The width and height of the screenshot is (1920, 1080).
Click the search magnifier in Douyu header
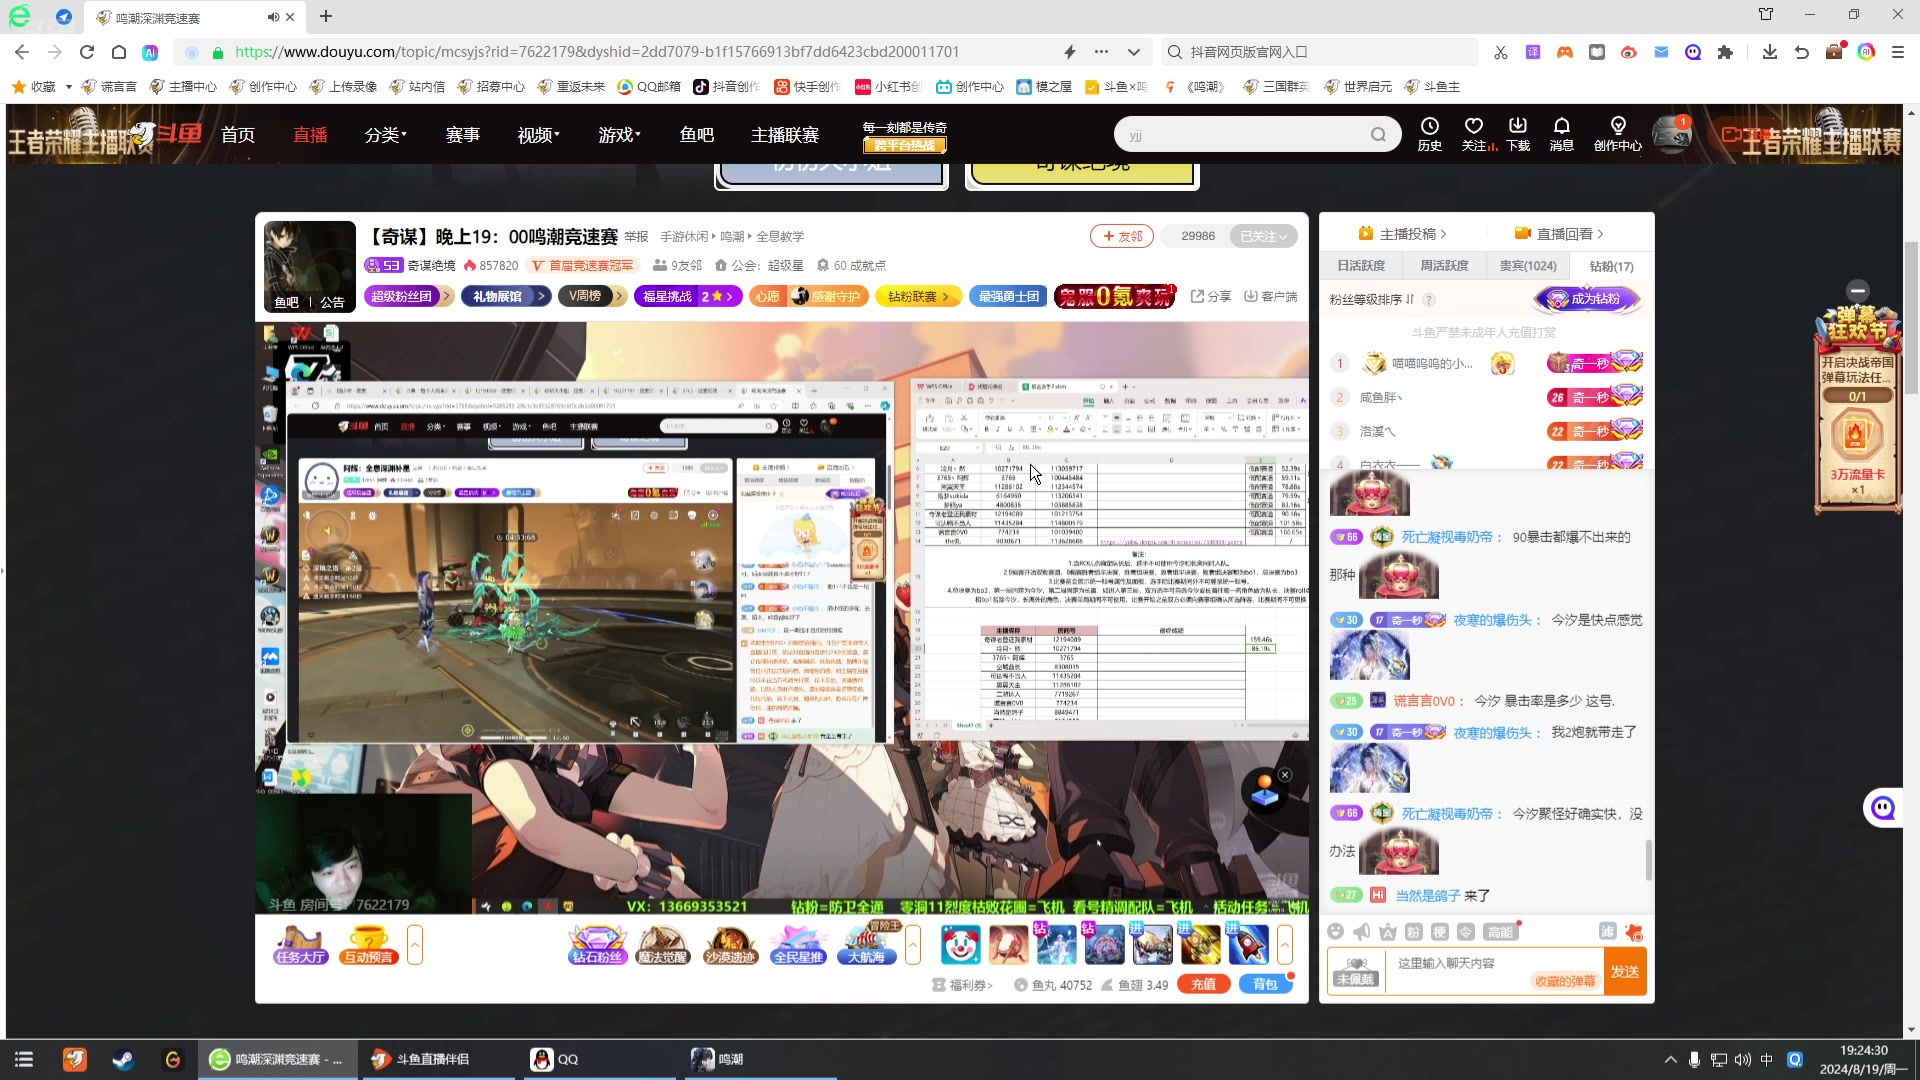[1378, 135]
